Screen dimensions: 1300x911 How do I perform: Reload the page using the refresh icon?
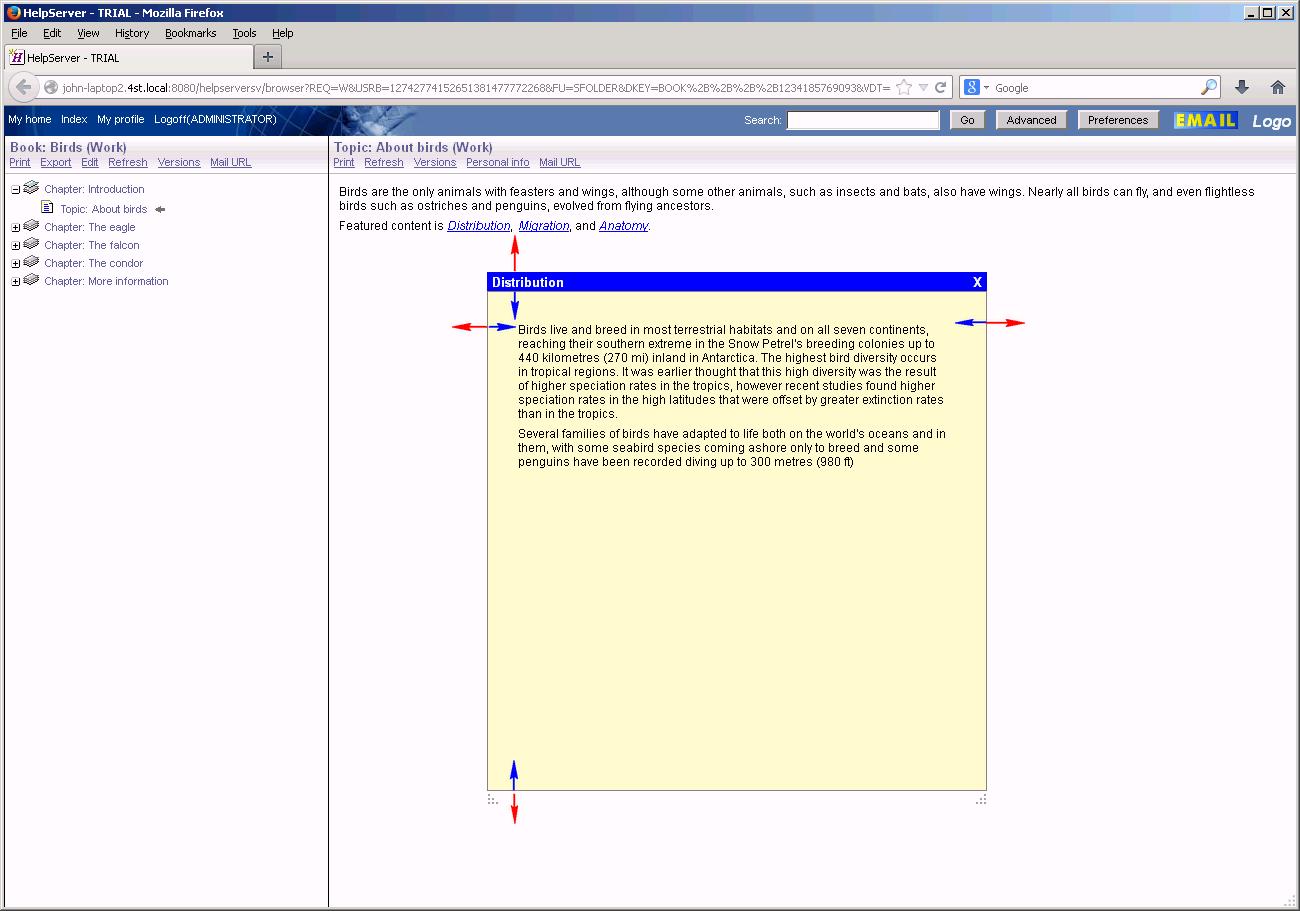point(941,87)
